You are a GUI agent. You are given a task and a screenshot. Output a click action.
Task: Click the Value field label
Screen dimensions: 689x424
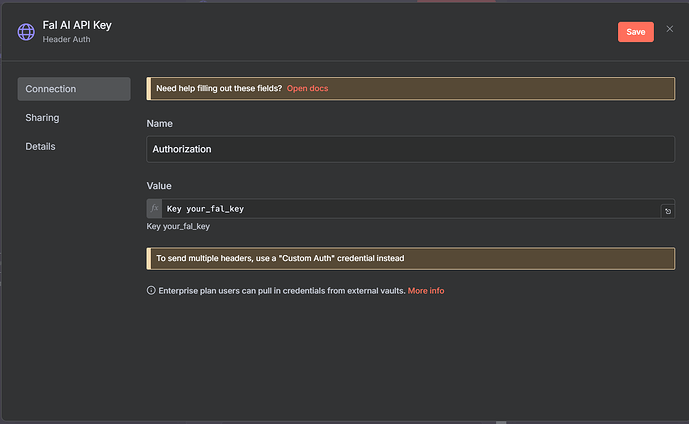[x=159, y=186]
